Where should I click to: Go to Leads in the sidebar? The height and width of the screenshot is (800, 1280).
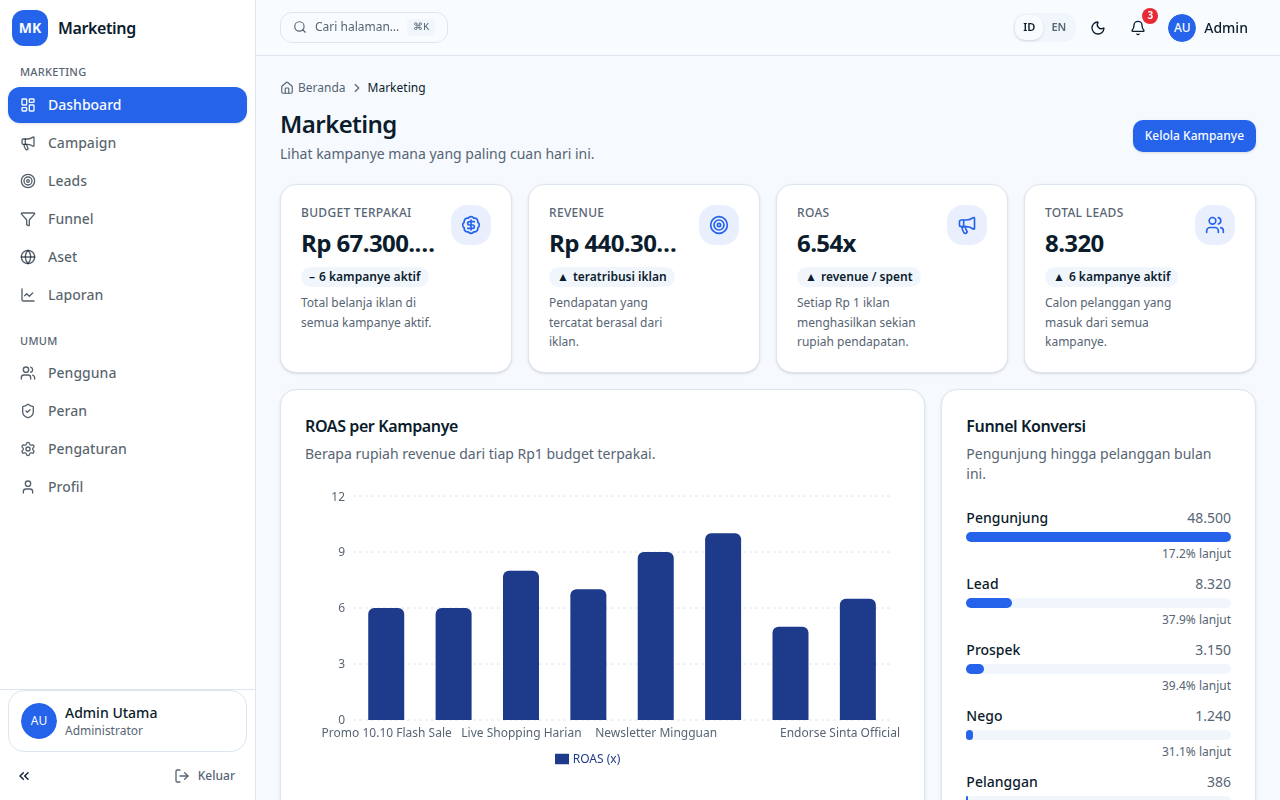point(127,181)
